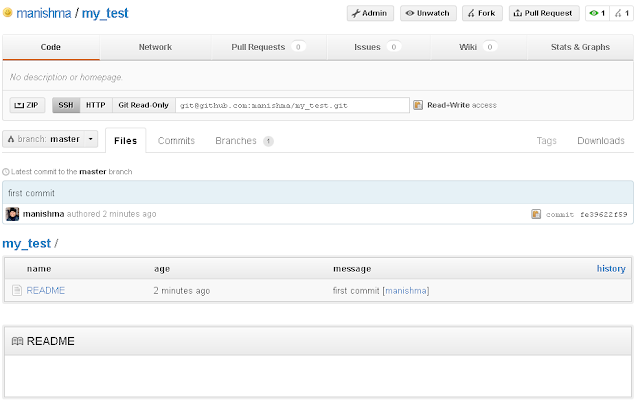The height and width of the screenshot is (411, 640).
Task: Expand the branch: master dropdown
Action: point(51,140)
